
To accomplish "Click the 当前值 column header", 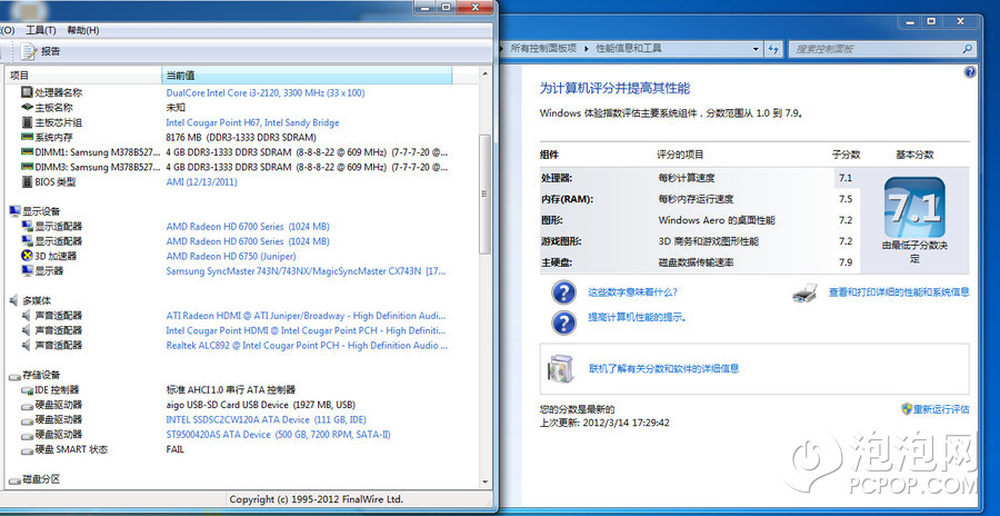I will click(306, 76).
